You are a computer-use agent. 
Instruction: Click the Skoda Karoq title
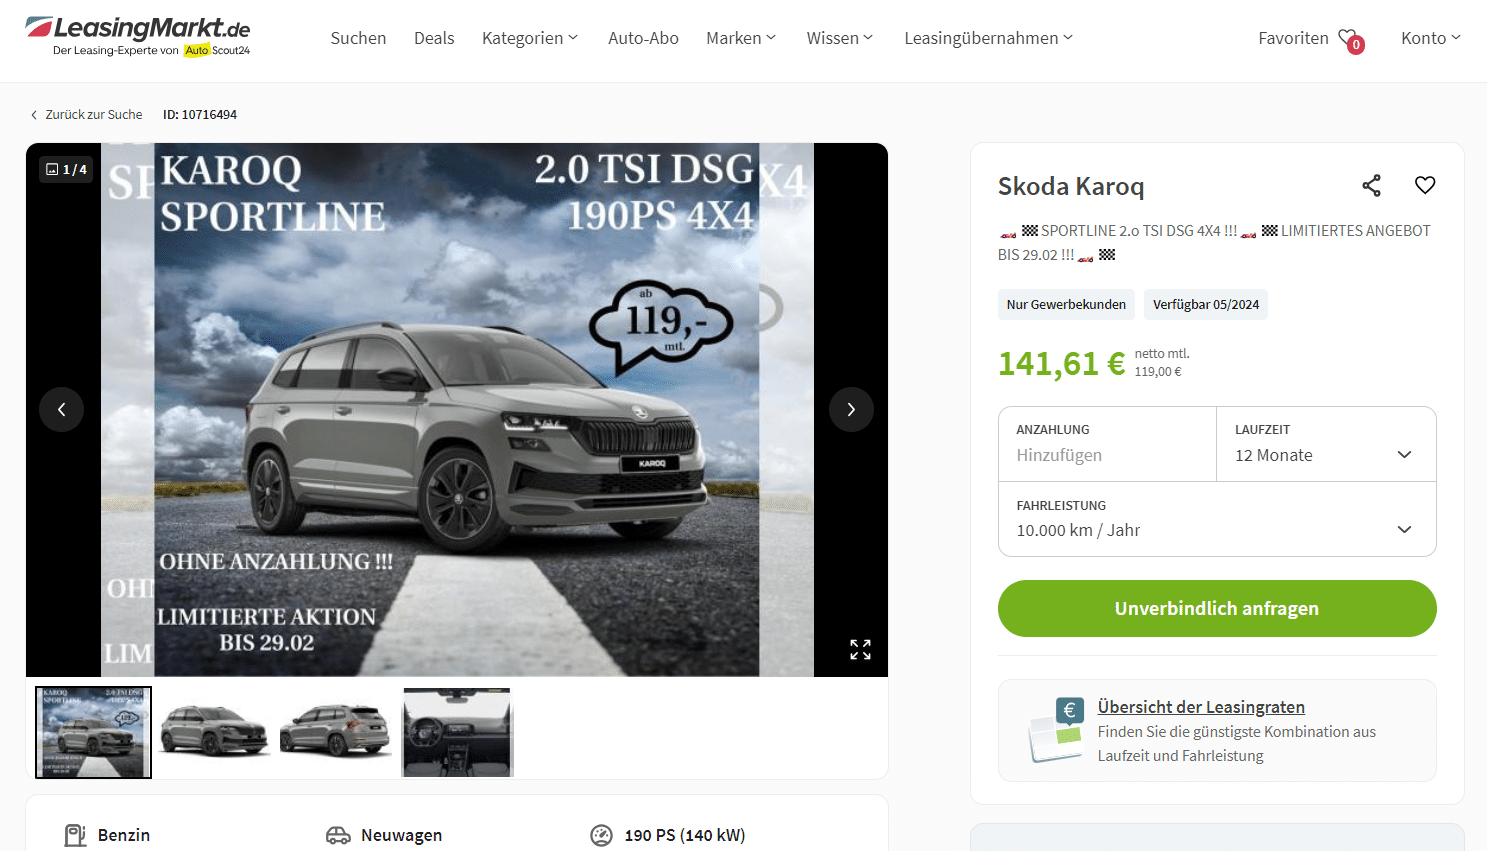click(x=1071, y=186)
